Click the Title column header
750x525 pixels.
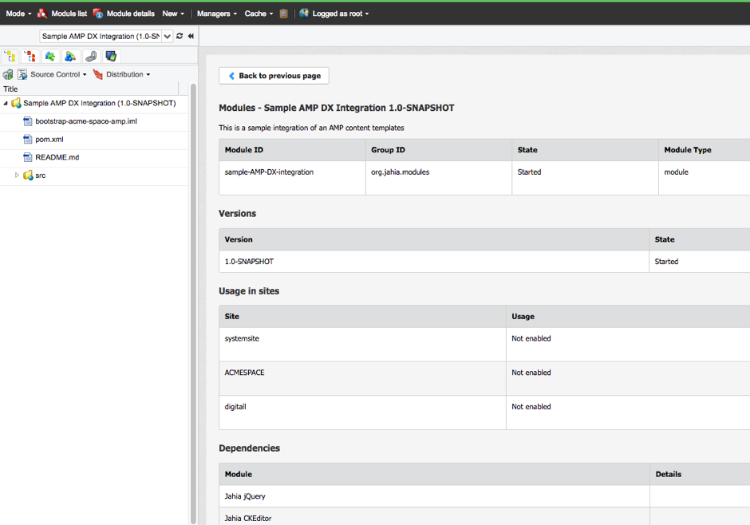pos(89,89)
